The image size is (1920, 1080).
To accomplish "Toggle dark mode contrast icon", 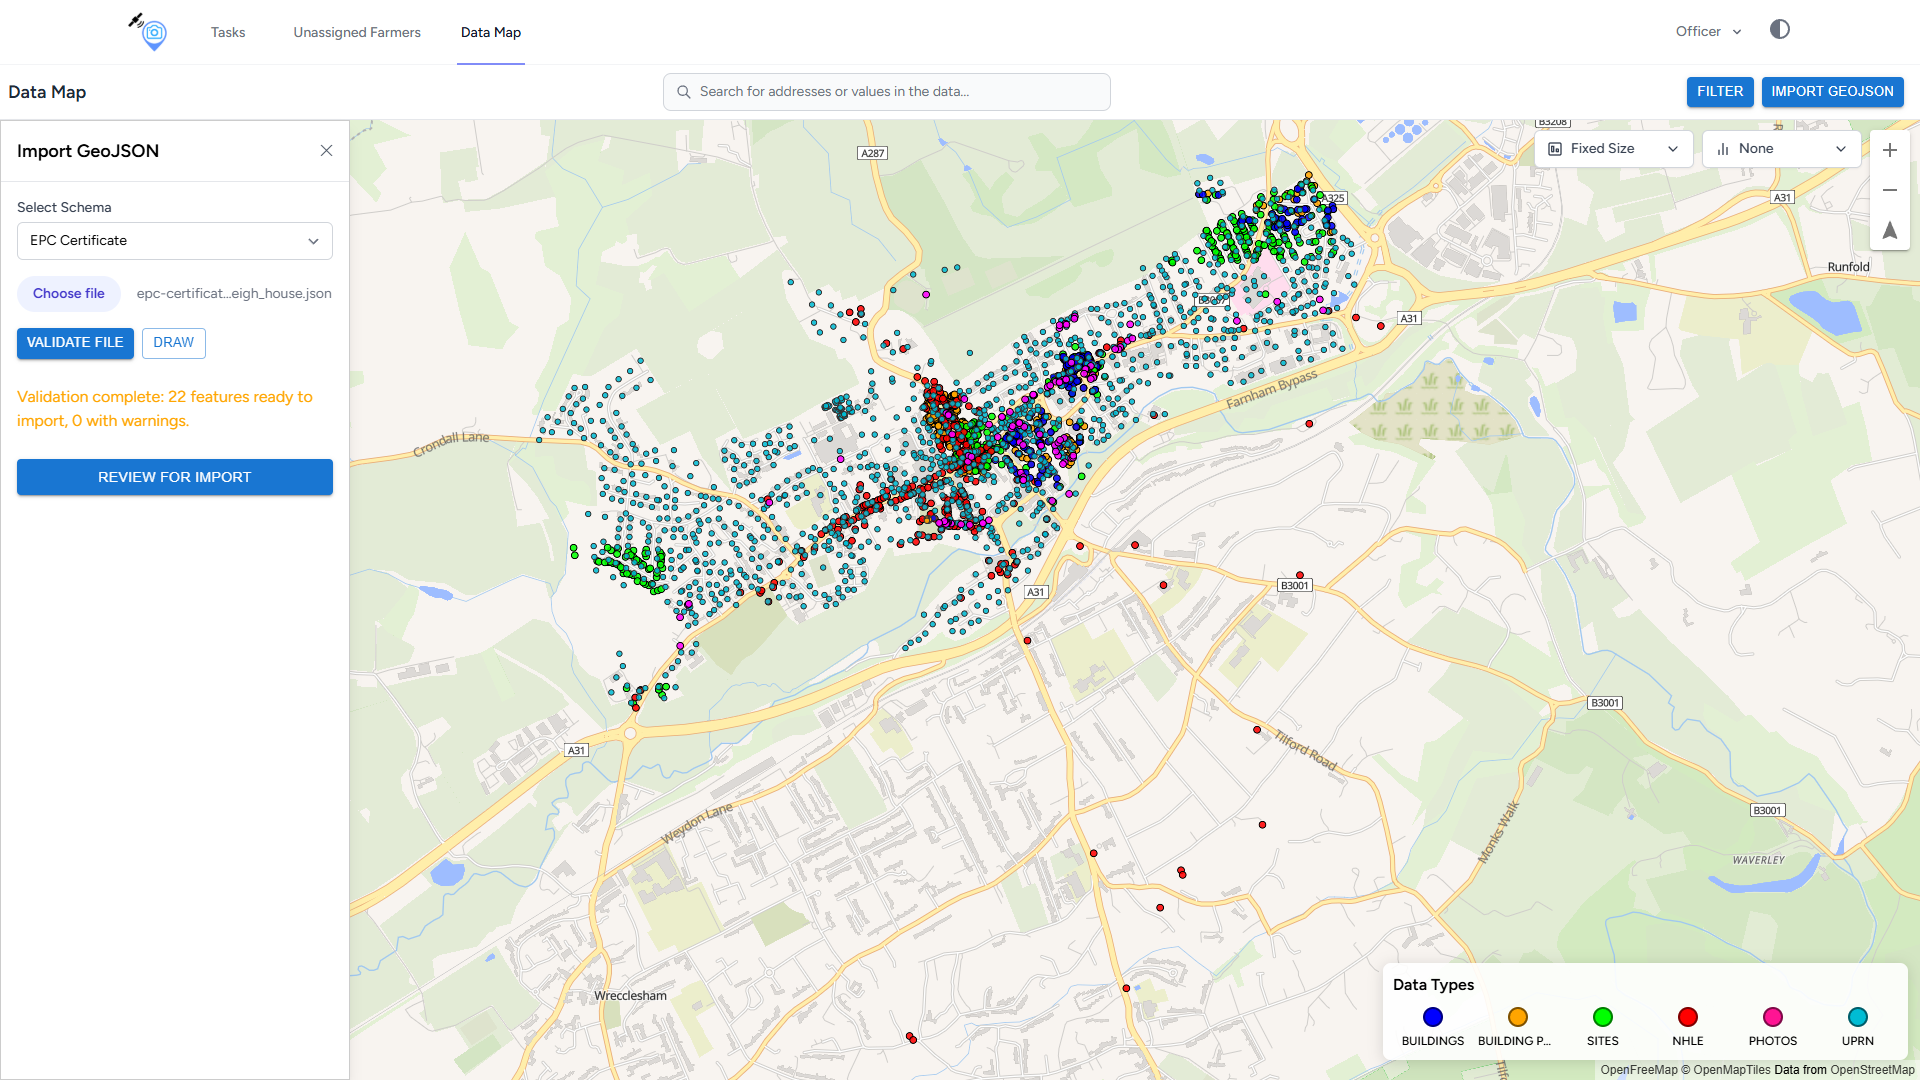I will [x=1779, y=30].
